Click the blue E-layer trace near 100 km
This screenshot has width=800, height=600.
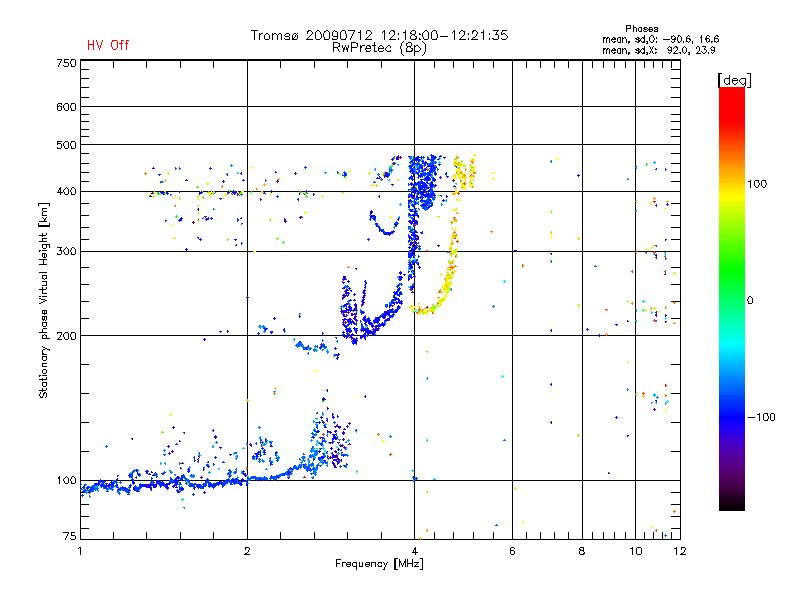pyautogui.click(x=168, y=484)
